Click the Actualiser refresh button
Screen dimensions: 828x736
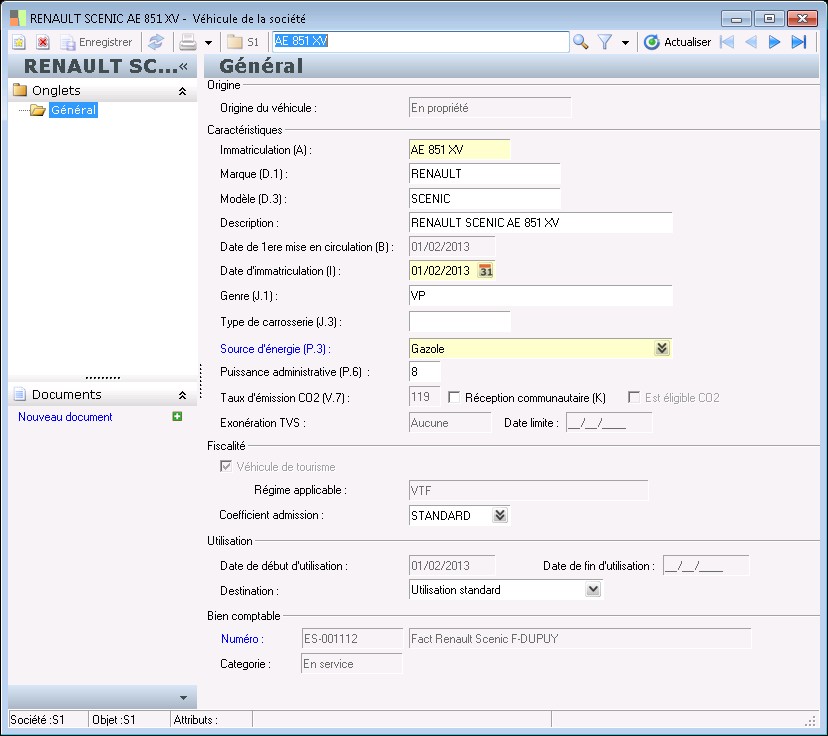[x=678, y=42]
